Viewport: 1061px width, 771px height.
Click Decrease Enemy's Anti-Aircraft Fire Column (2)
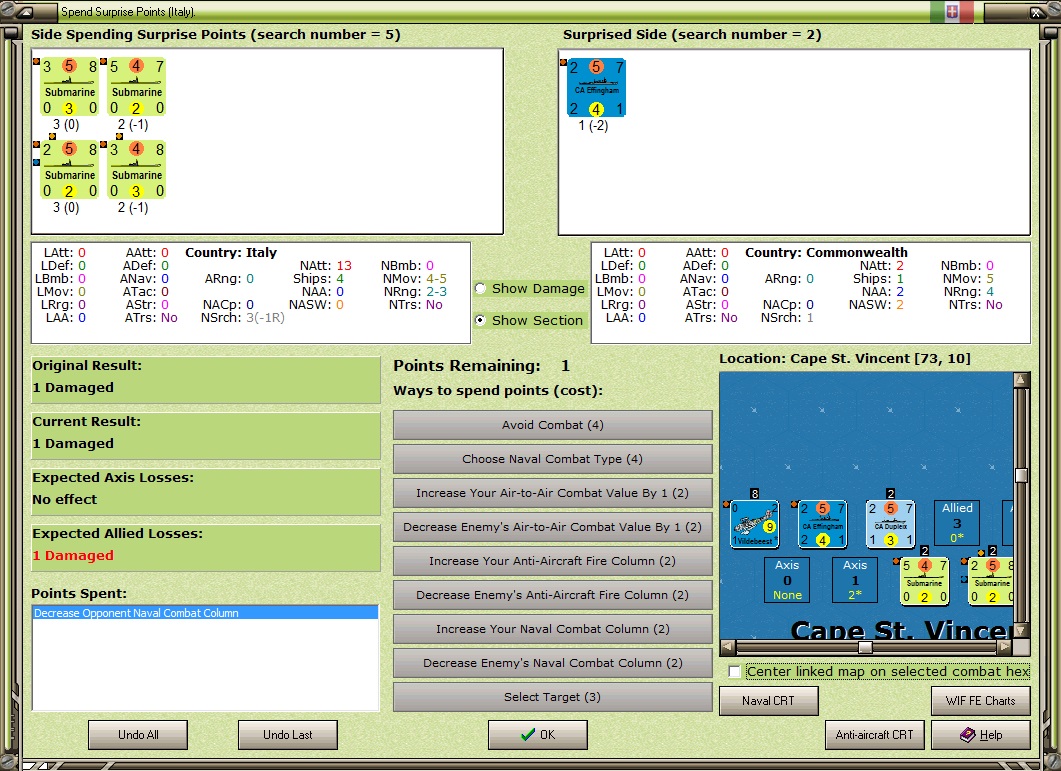pyautogui.click(x=552, y=595)
